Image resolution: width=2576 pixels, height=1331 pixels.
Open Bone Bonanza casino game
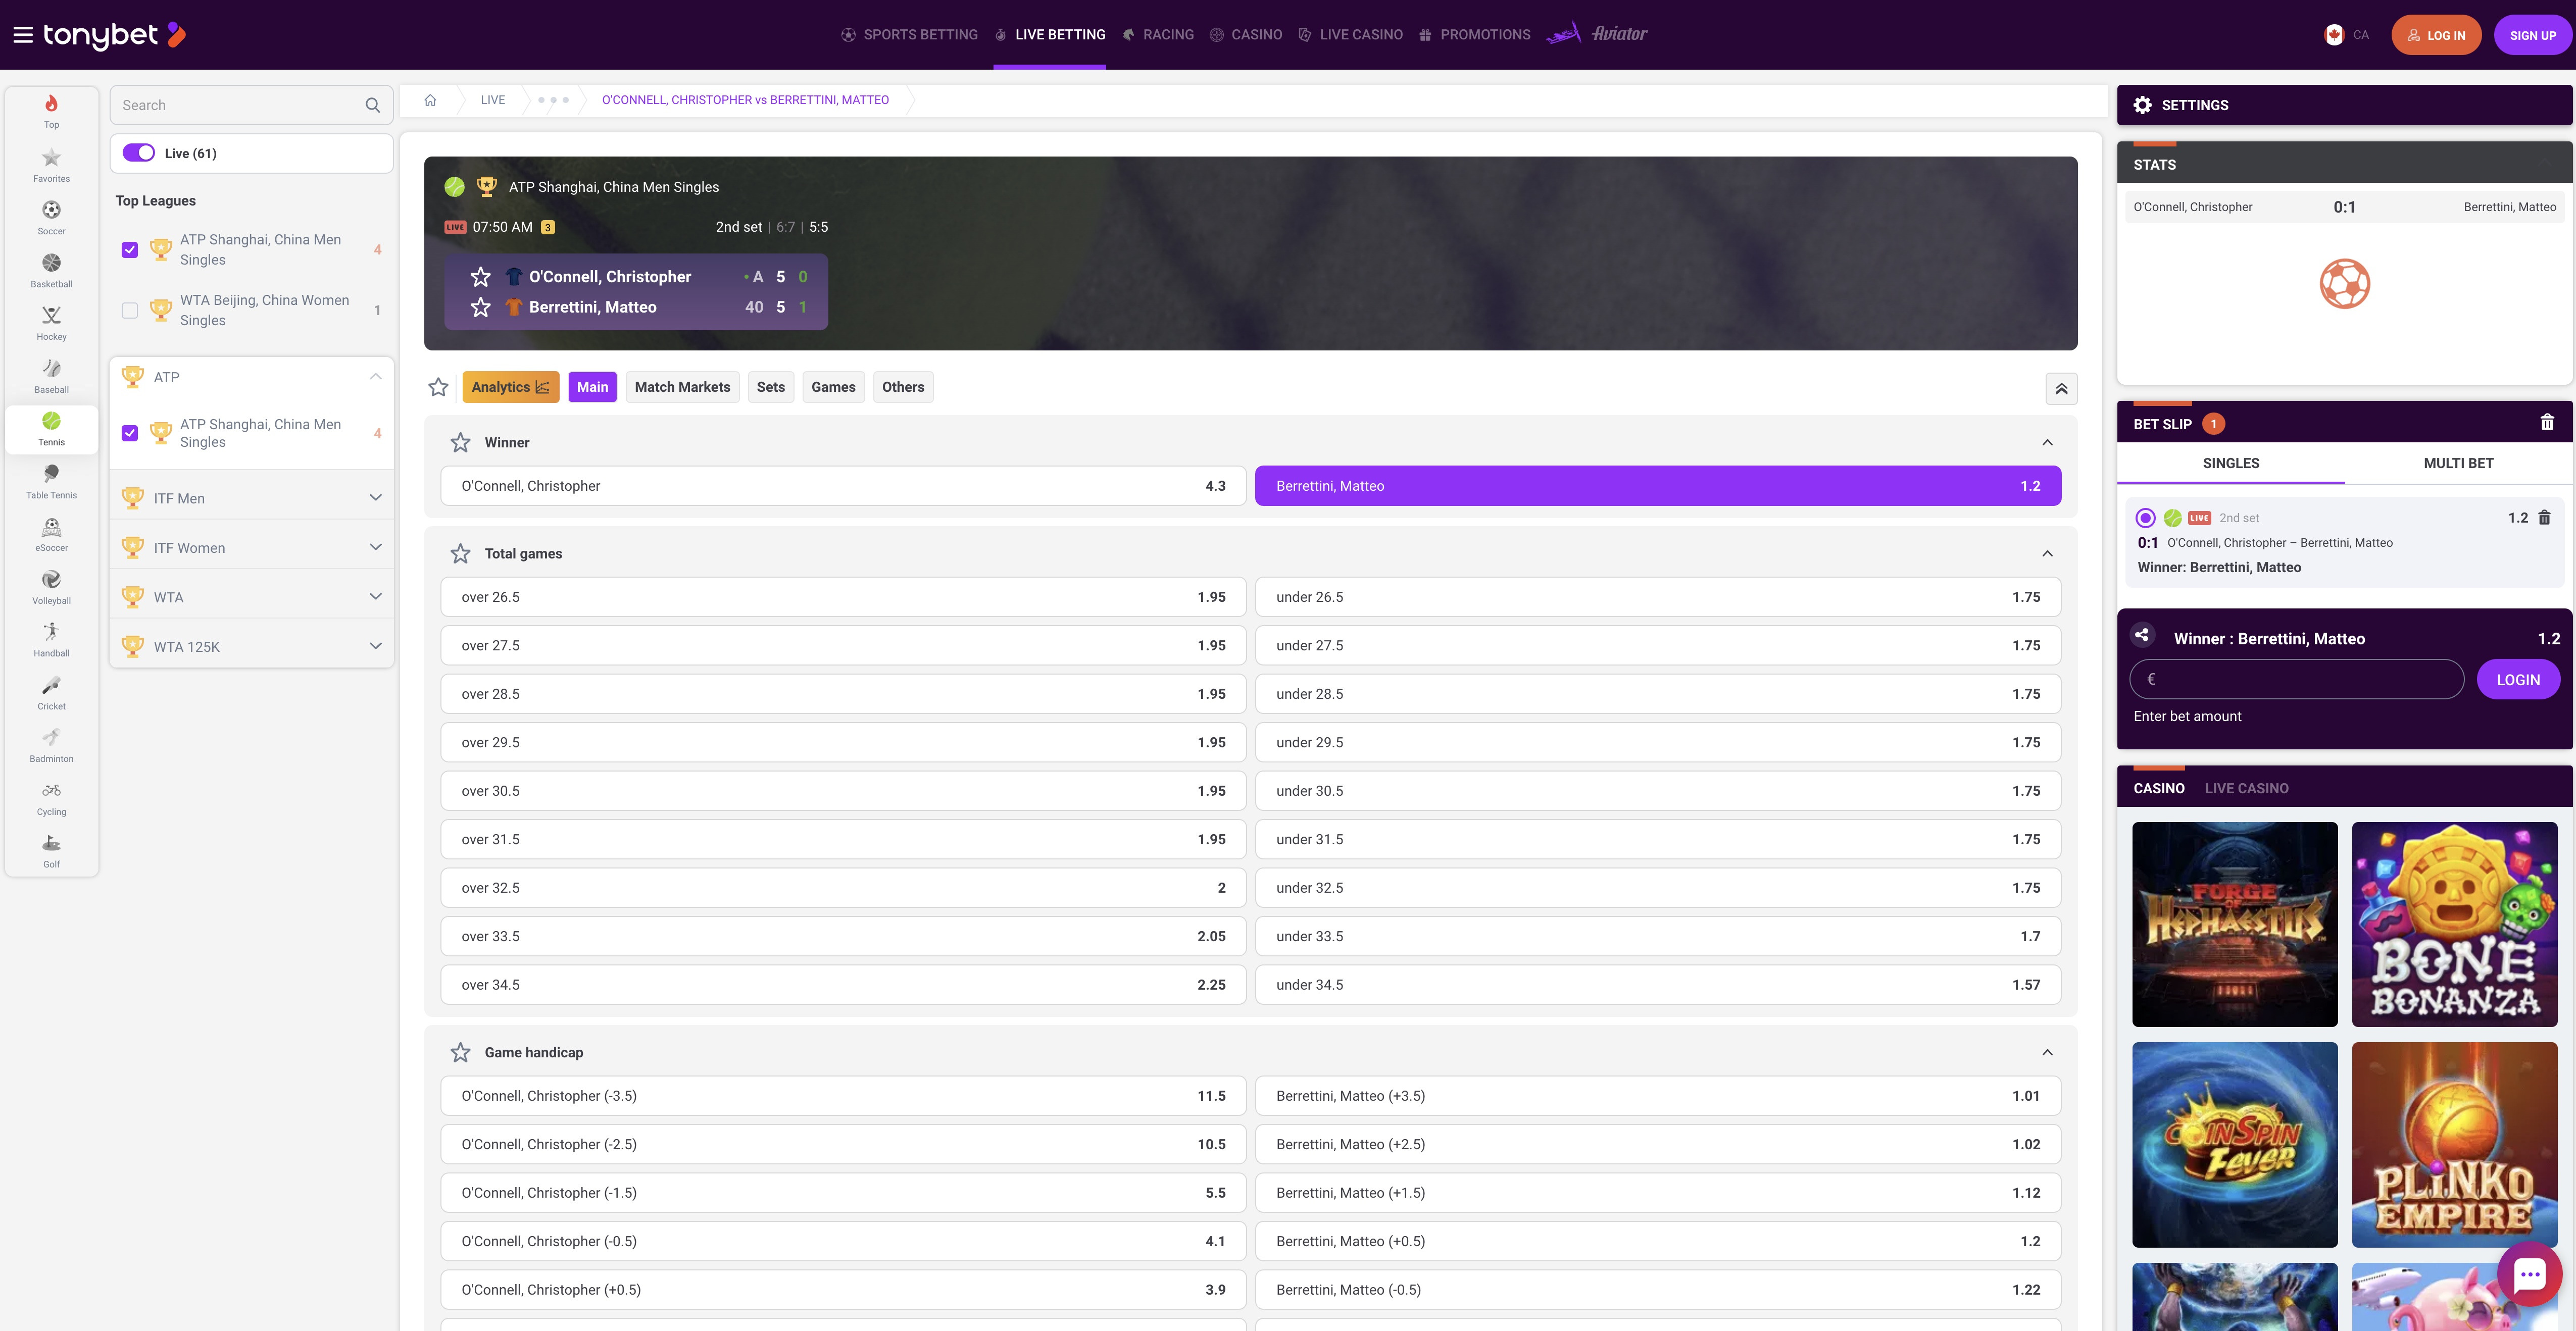pos(2454,924)
